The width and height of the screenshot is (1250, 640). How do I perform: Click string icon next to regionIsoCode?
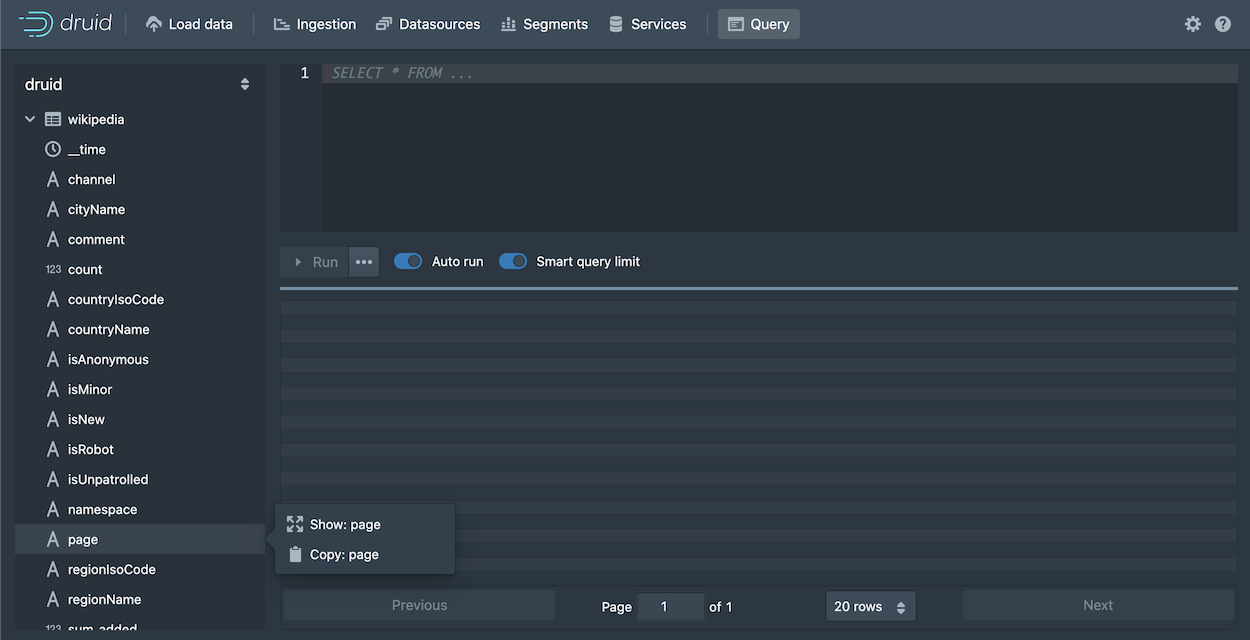(x=53, y=569)
